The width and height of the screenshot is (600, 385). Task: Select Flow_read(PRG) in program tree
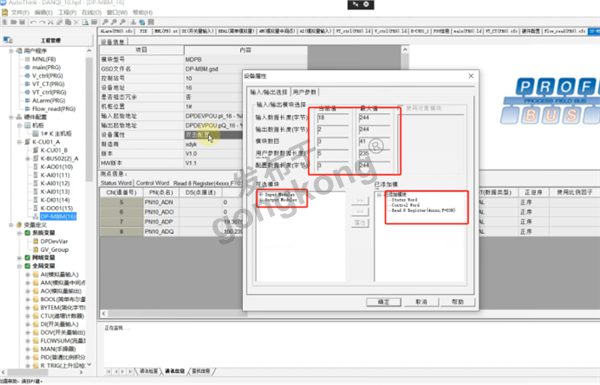[x=54, y=109]
